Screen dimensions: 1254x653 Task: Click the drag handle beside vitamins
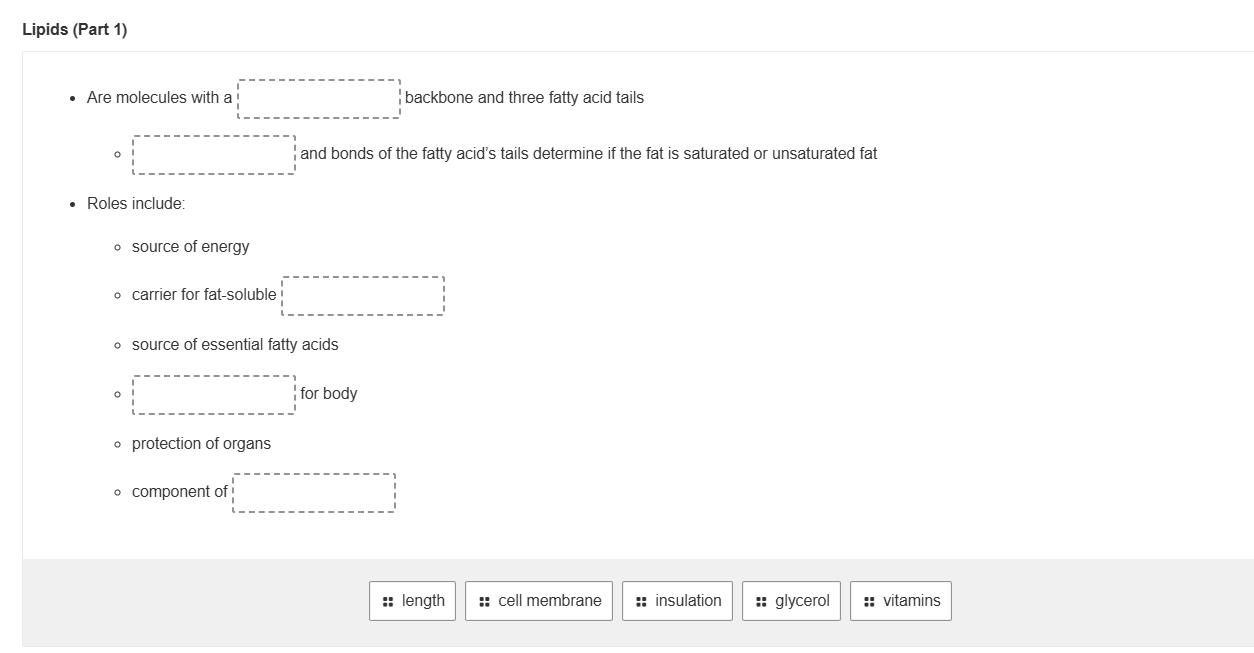click(x=869, y=601)
